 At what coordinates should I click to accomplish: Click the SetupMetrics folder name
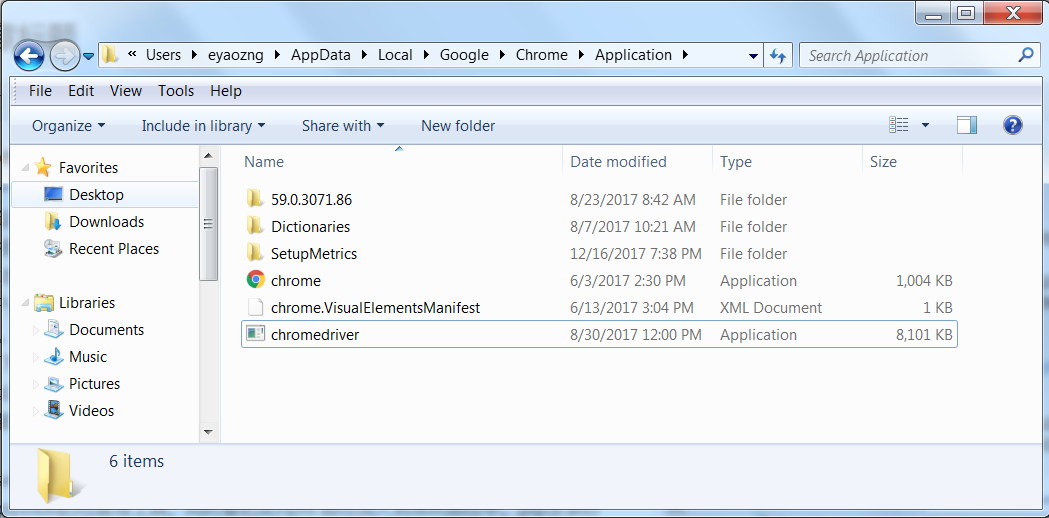[x=314, y=254]
